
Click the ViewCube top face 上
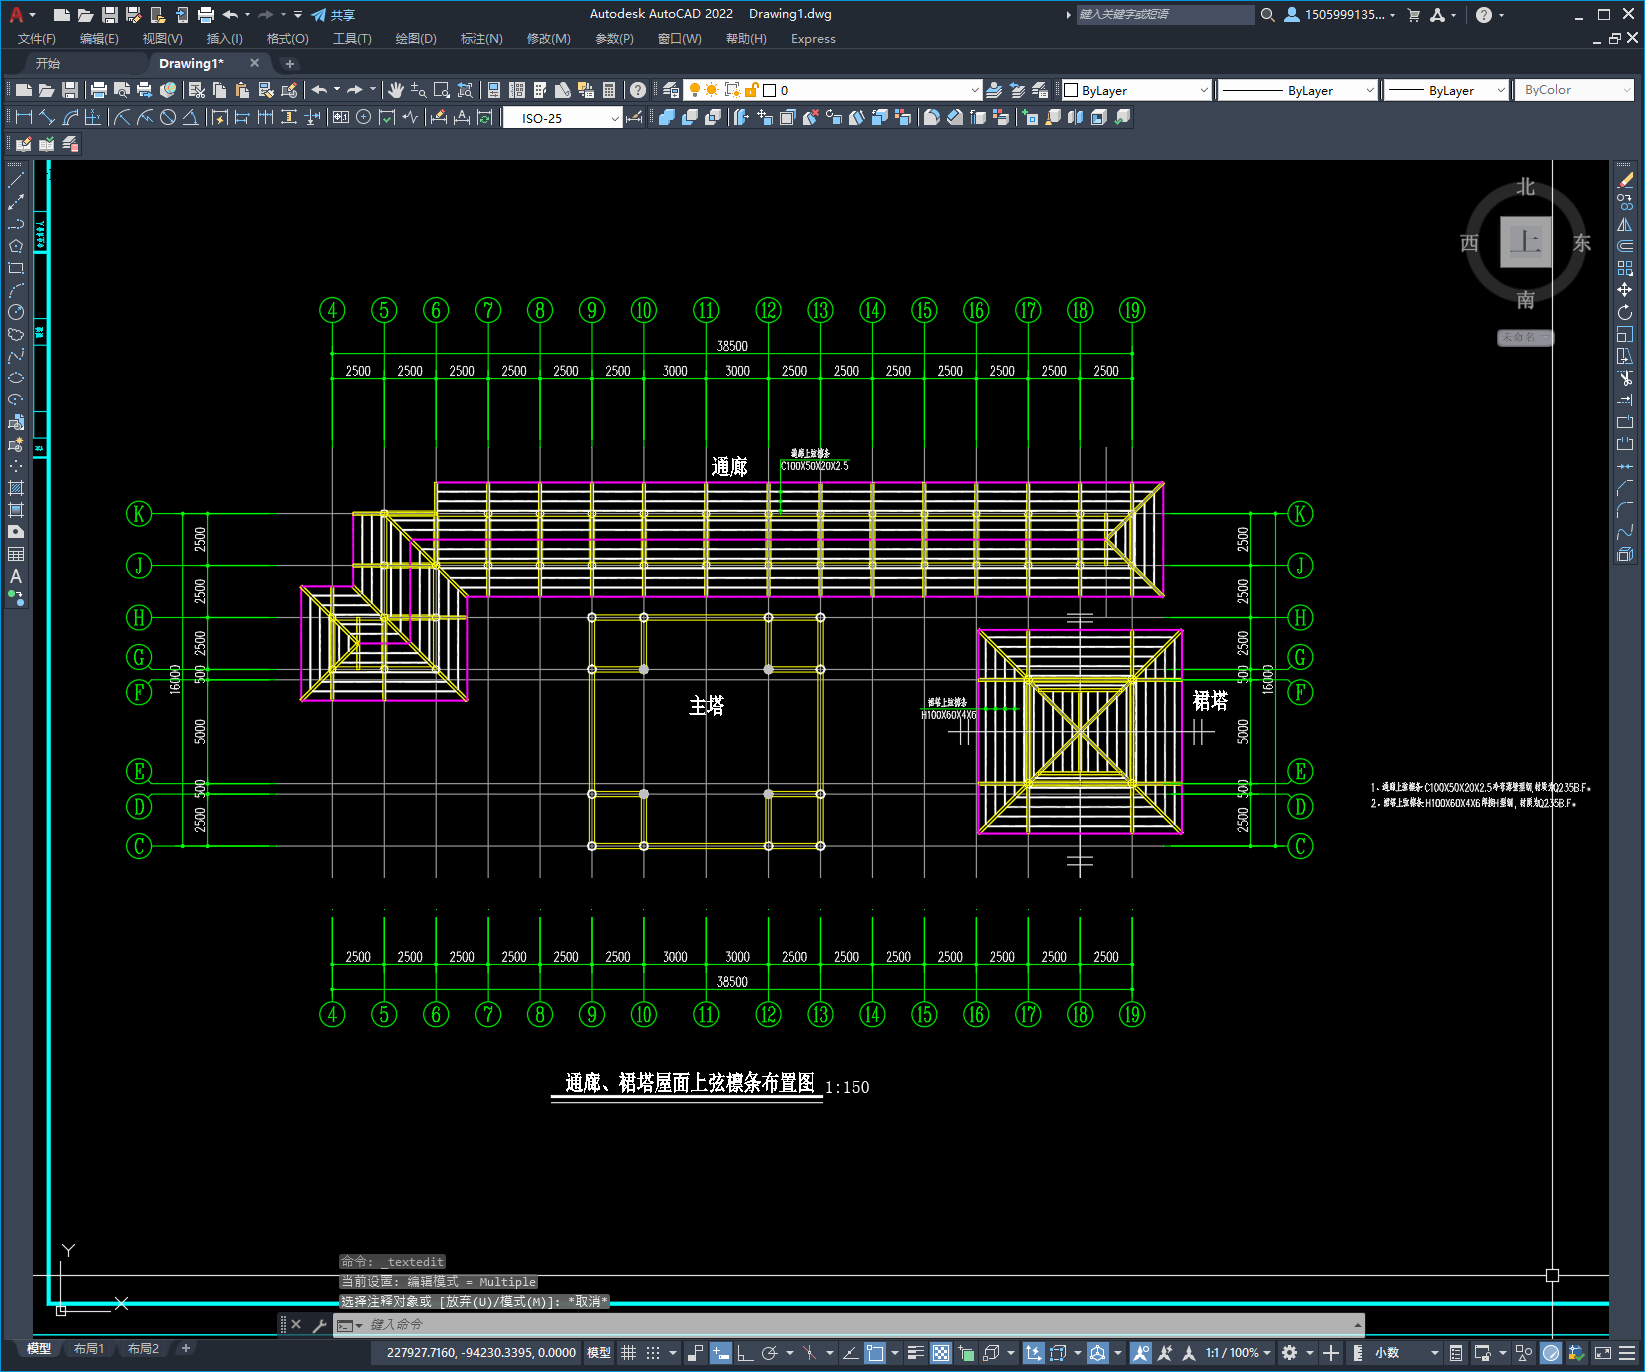point(1526,242)
